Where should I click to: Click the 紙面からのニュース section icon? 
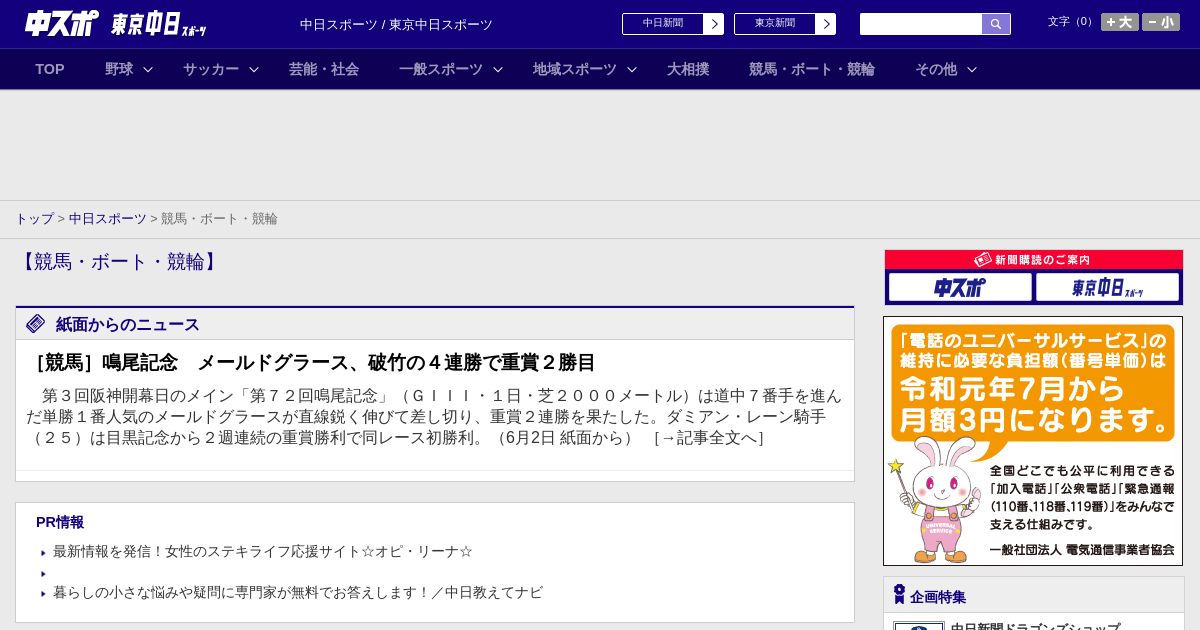[x=36, y=323]
